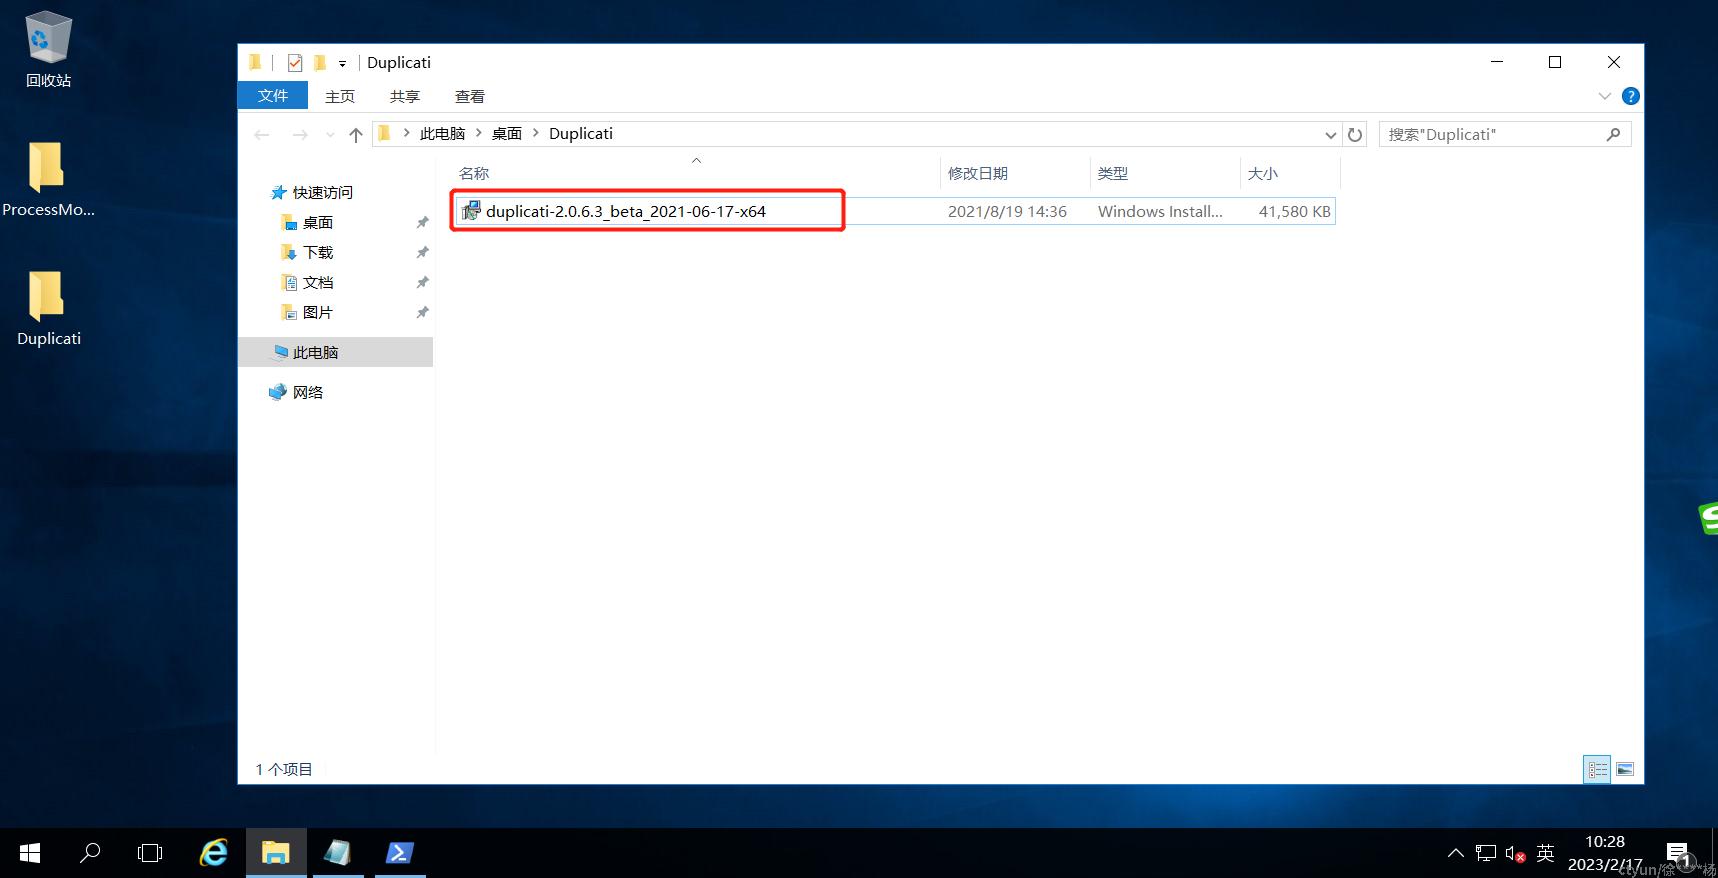Click the pin icon beside 文档
1718x878 pixels.
(x=422, y=282)
